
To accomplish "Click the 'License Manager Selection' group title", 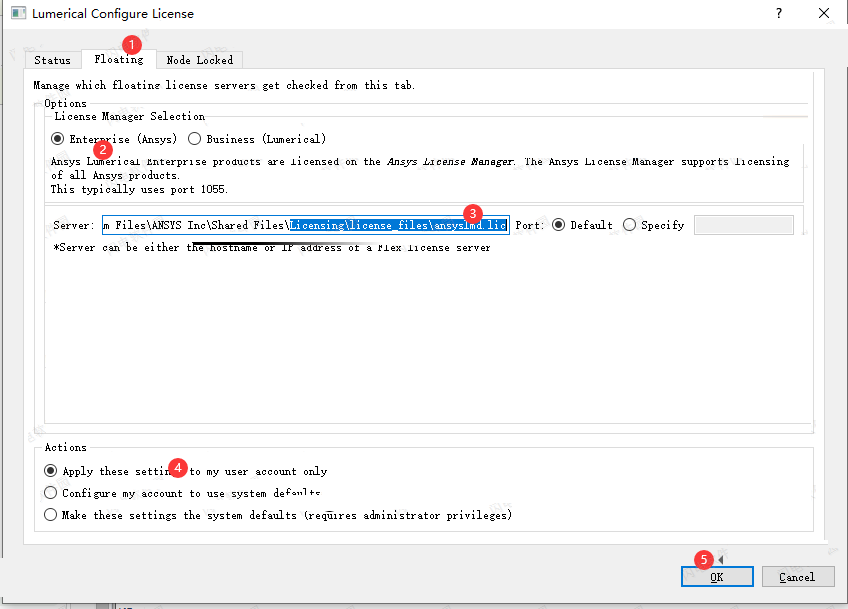I will (130, 116).
